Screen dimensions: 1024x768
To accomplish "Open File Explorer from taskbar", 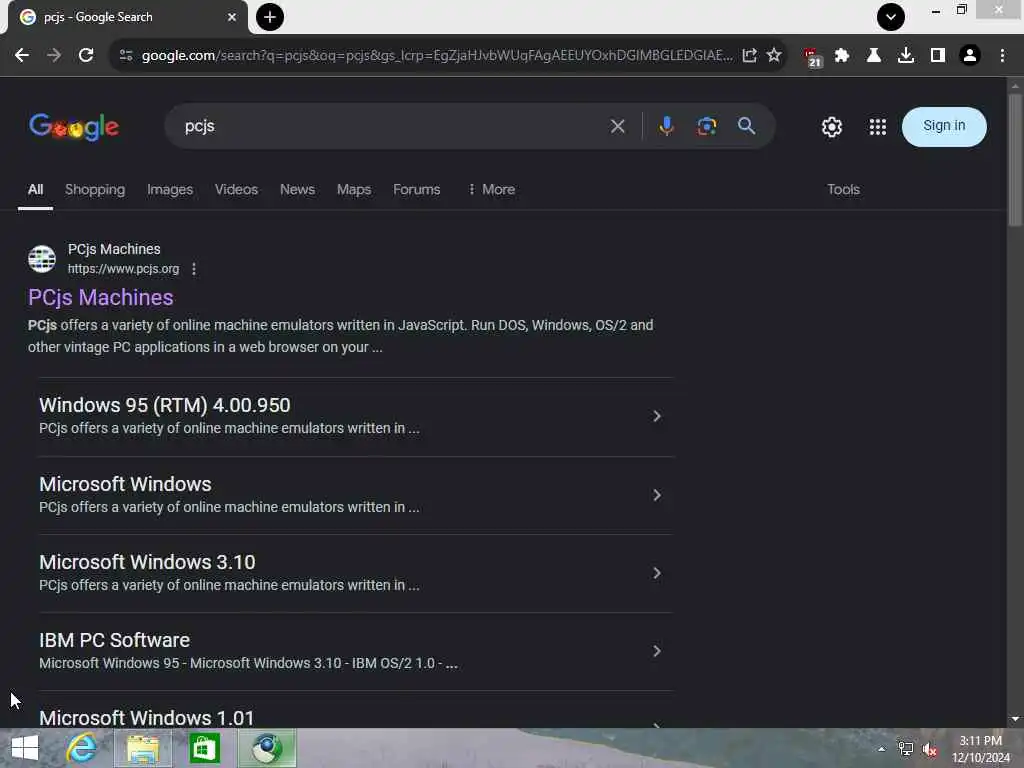I will click(143, 748).
